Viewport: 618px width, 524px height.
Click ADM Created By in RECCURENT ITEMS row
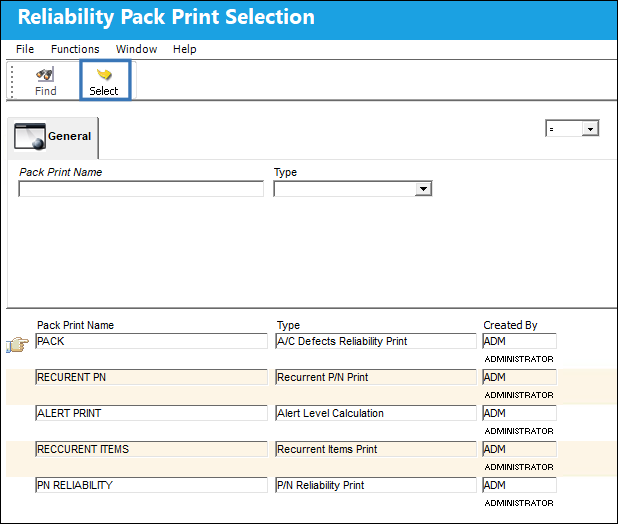[519, 449]
